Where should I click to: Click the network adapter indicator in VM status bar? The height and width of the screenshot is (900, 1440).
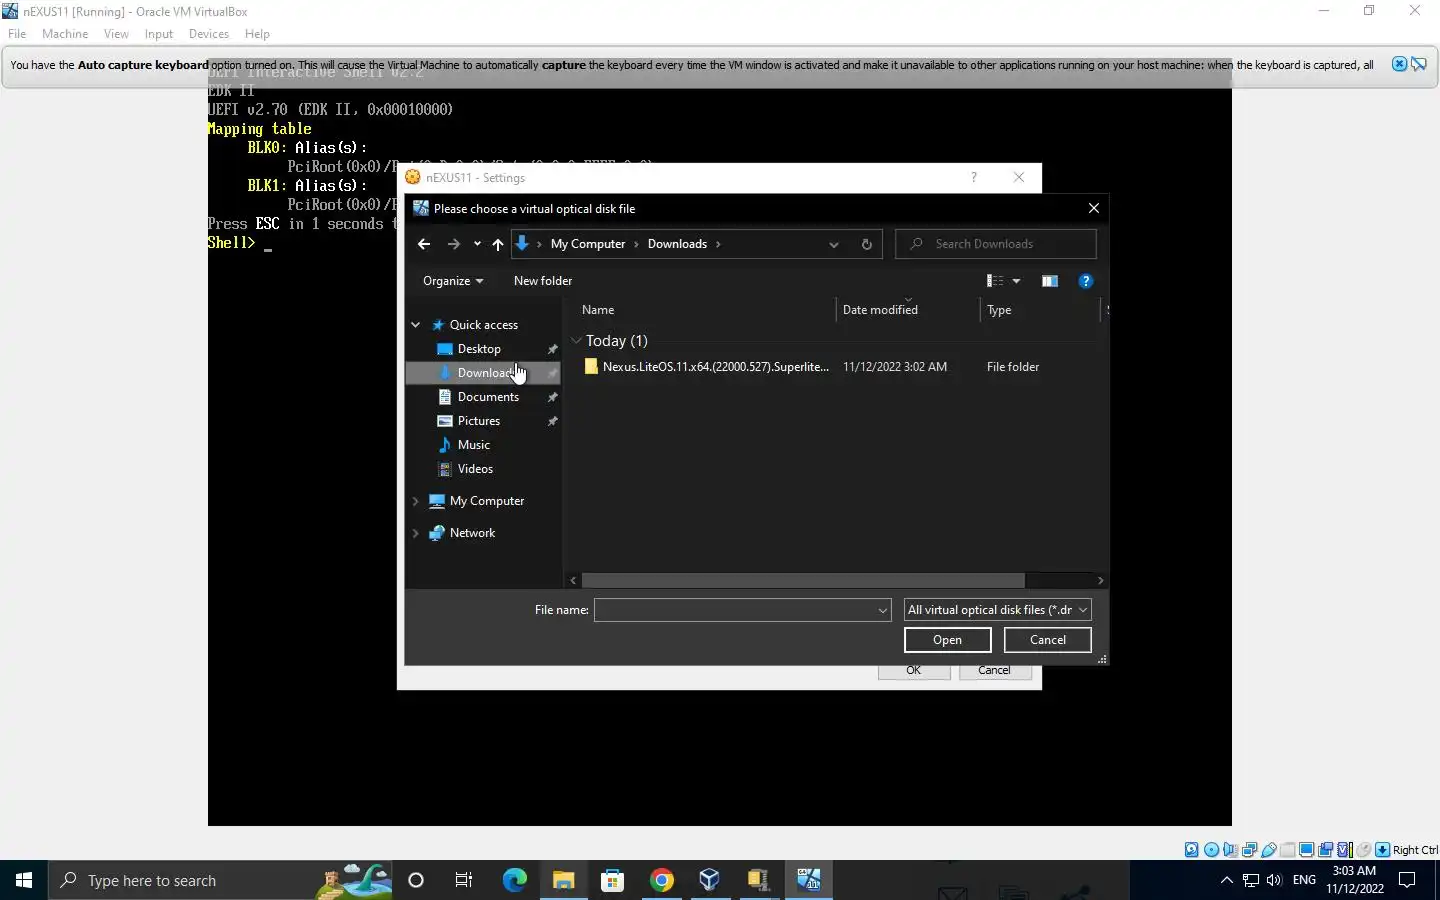(x=1249, y=850)
